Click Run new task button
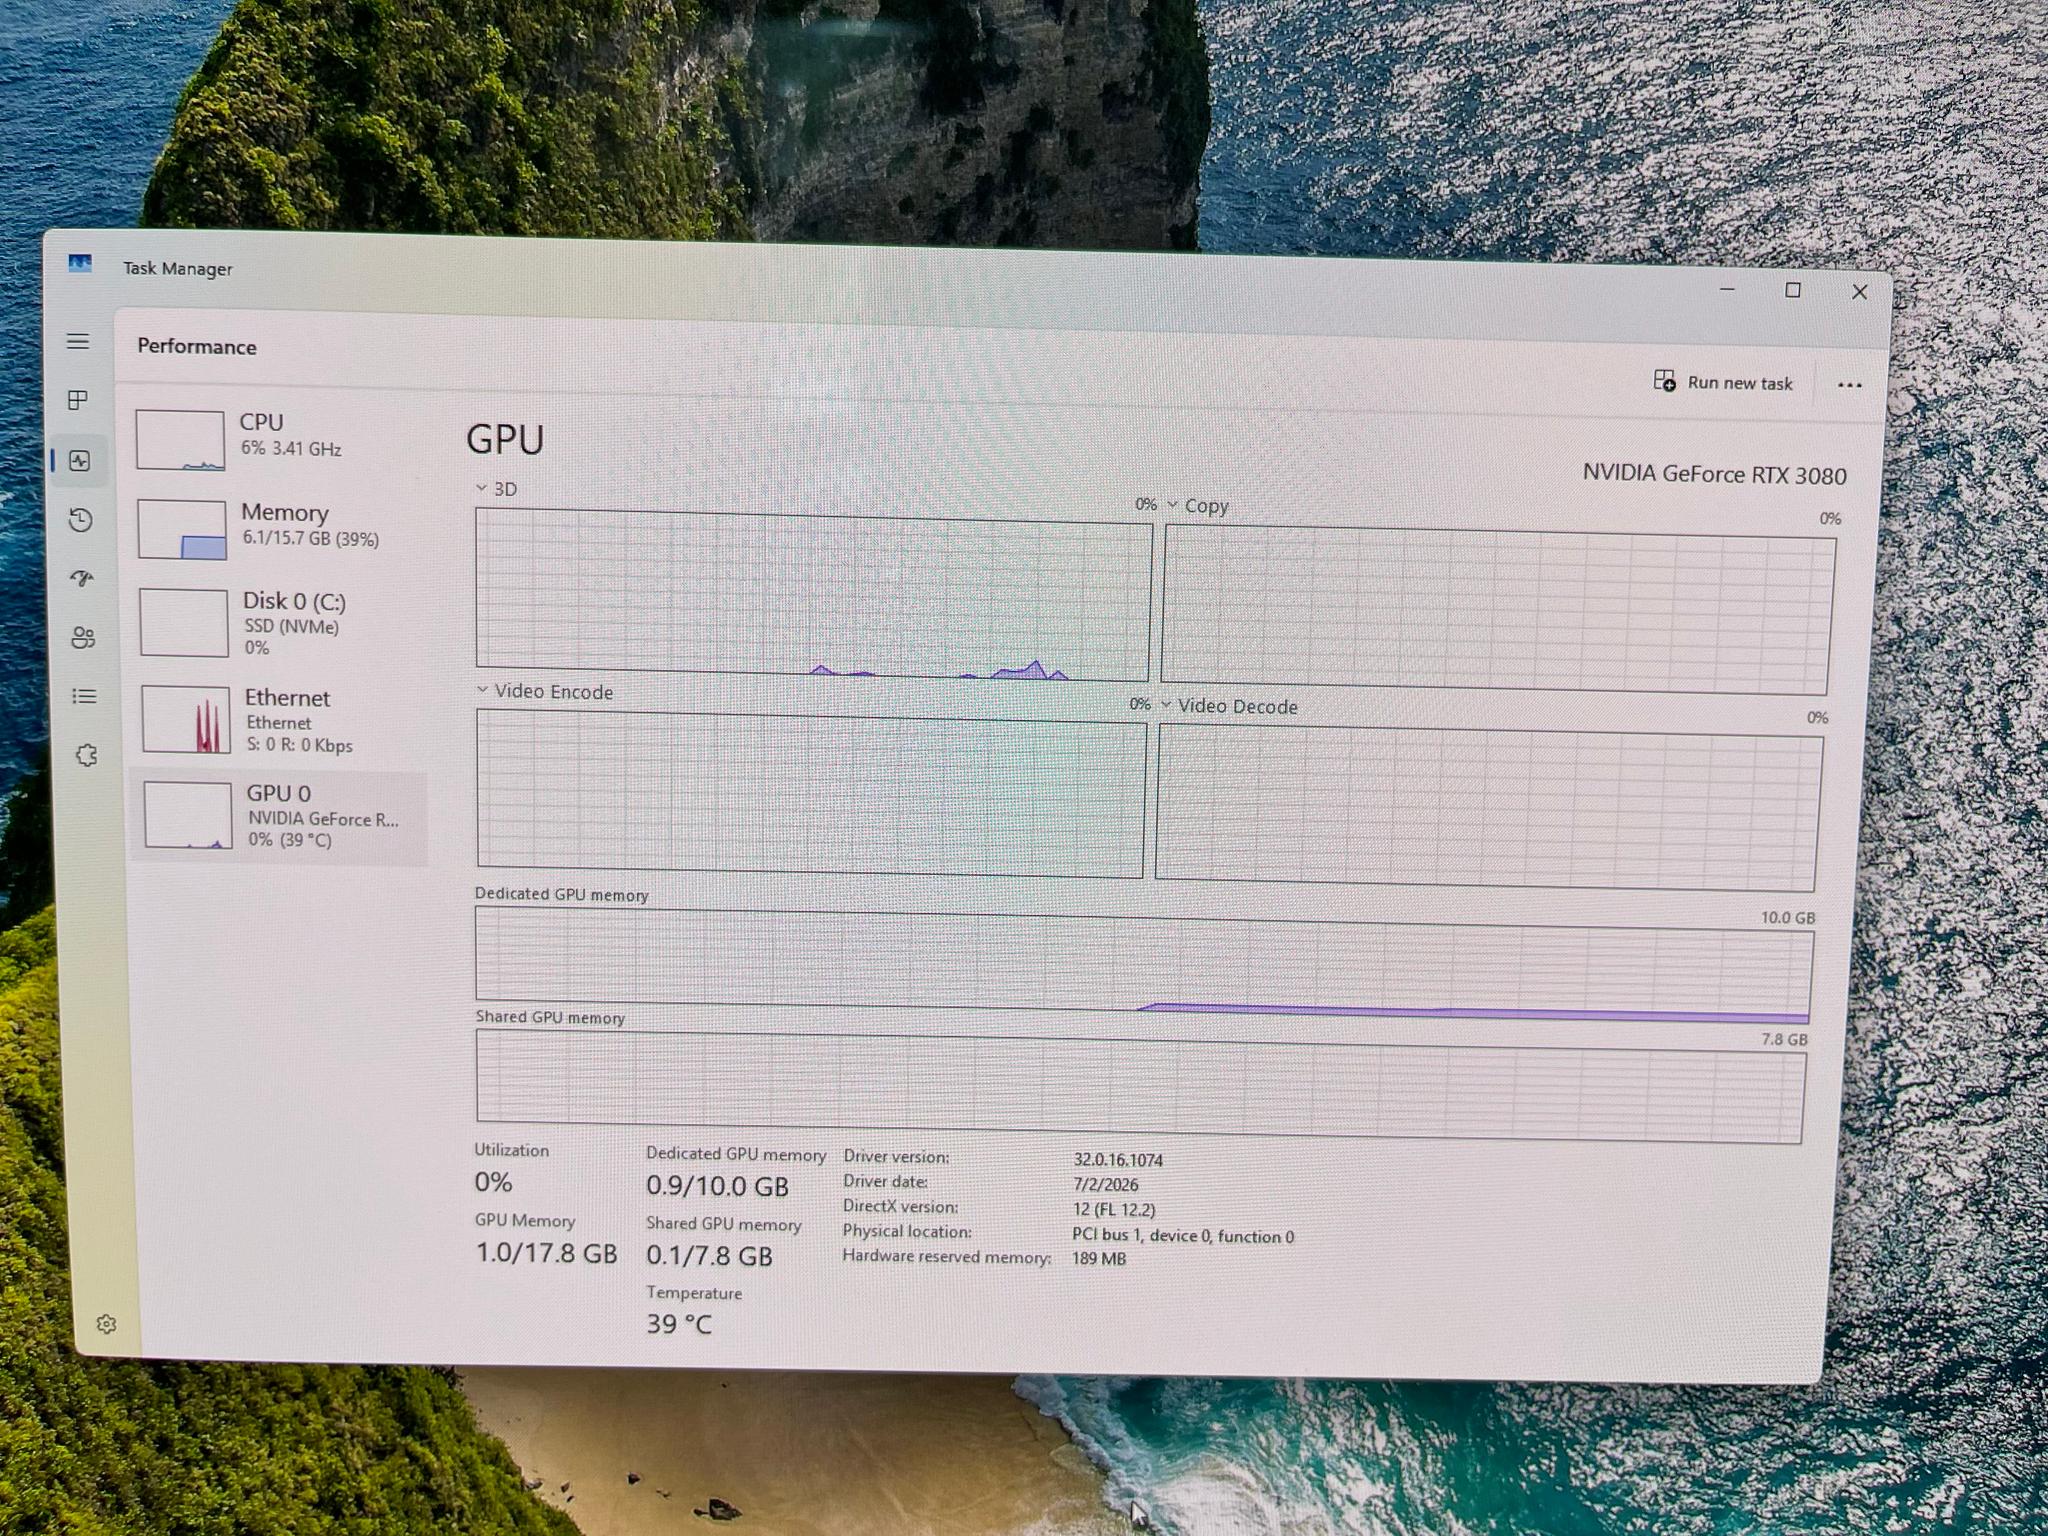The width and height of the screenshot is (2048, 1536). tap(1723, 382)
